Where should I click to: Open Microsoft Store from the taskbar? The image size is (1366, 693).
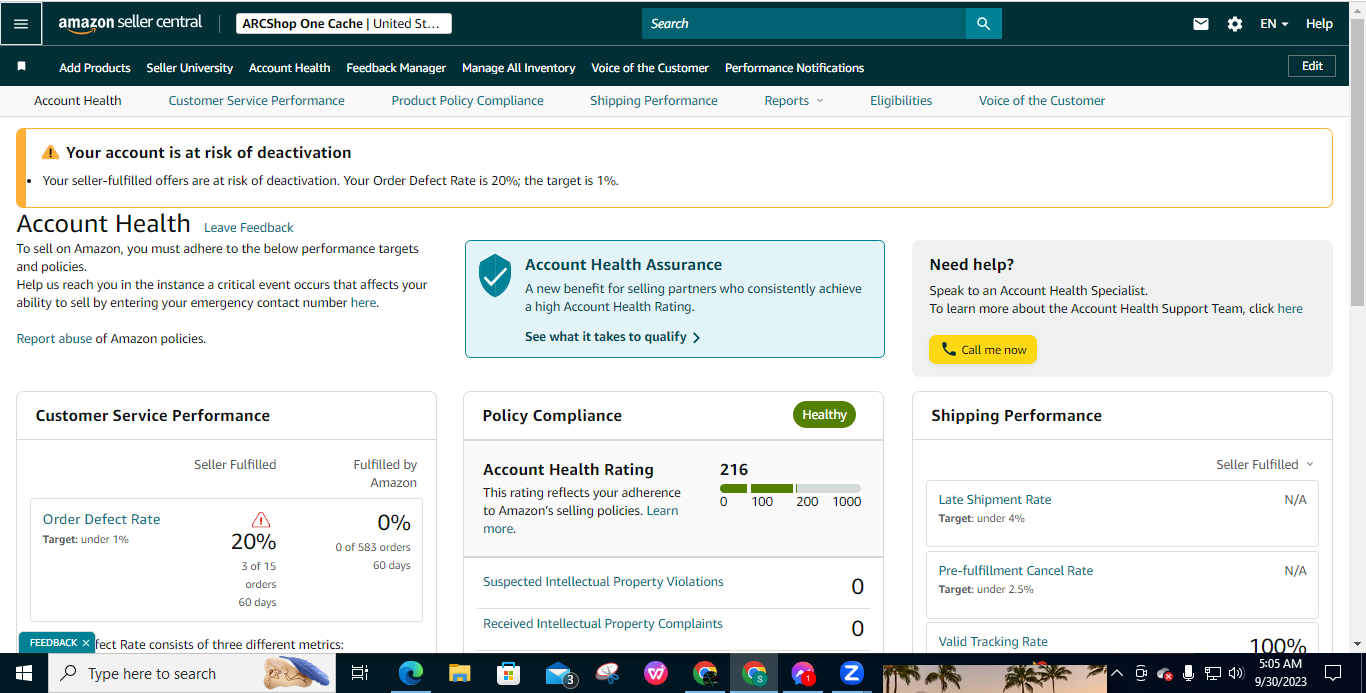coord(508,673)
